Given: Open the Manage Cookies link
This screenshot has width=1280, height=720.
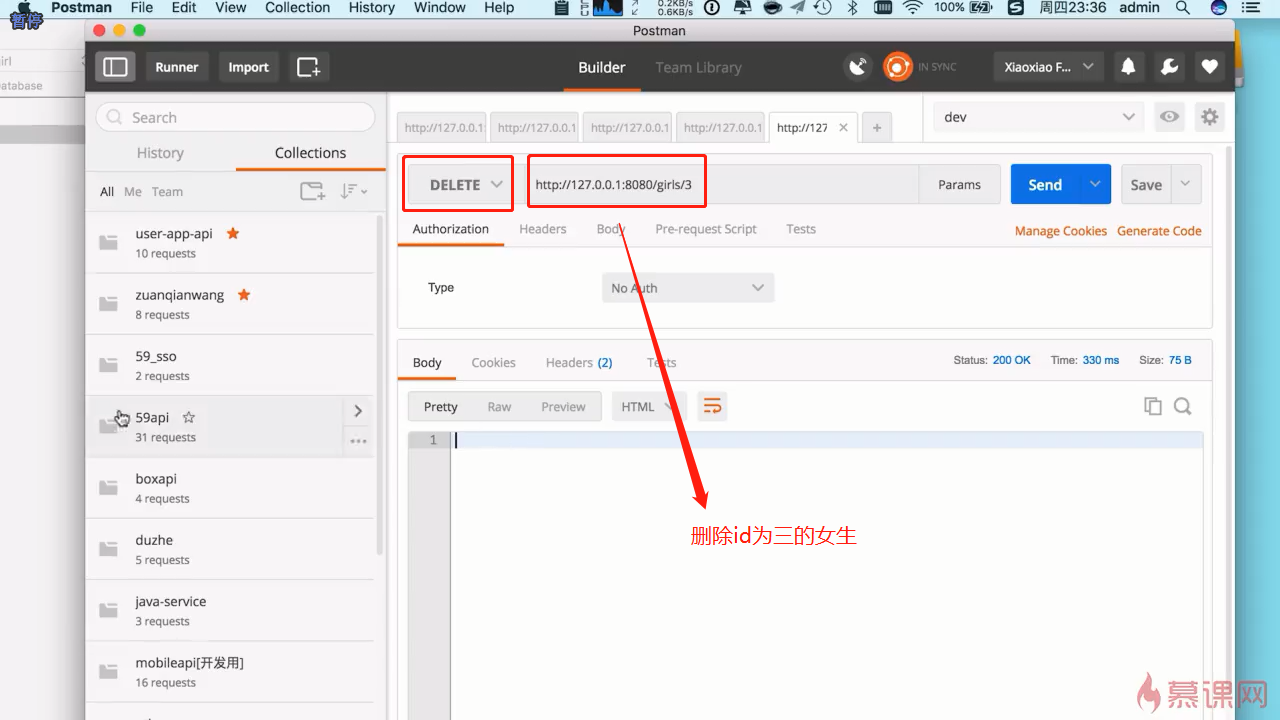Looking at the screenshot, I should click(x=1061, y=231).
